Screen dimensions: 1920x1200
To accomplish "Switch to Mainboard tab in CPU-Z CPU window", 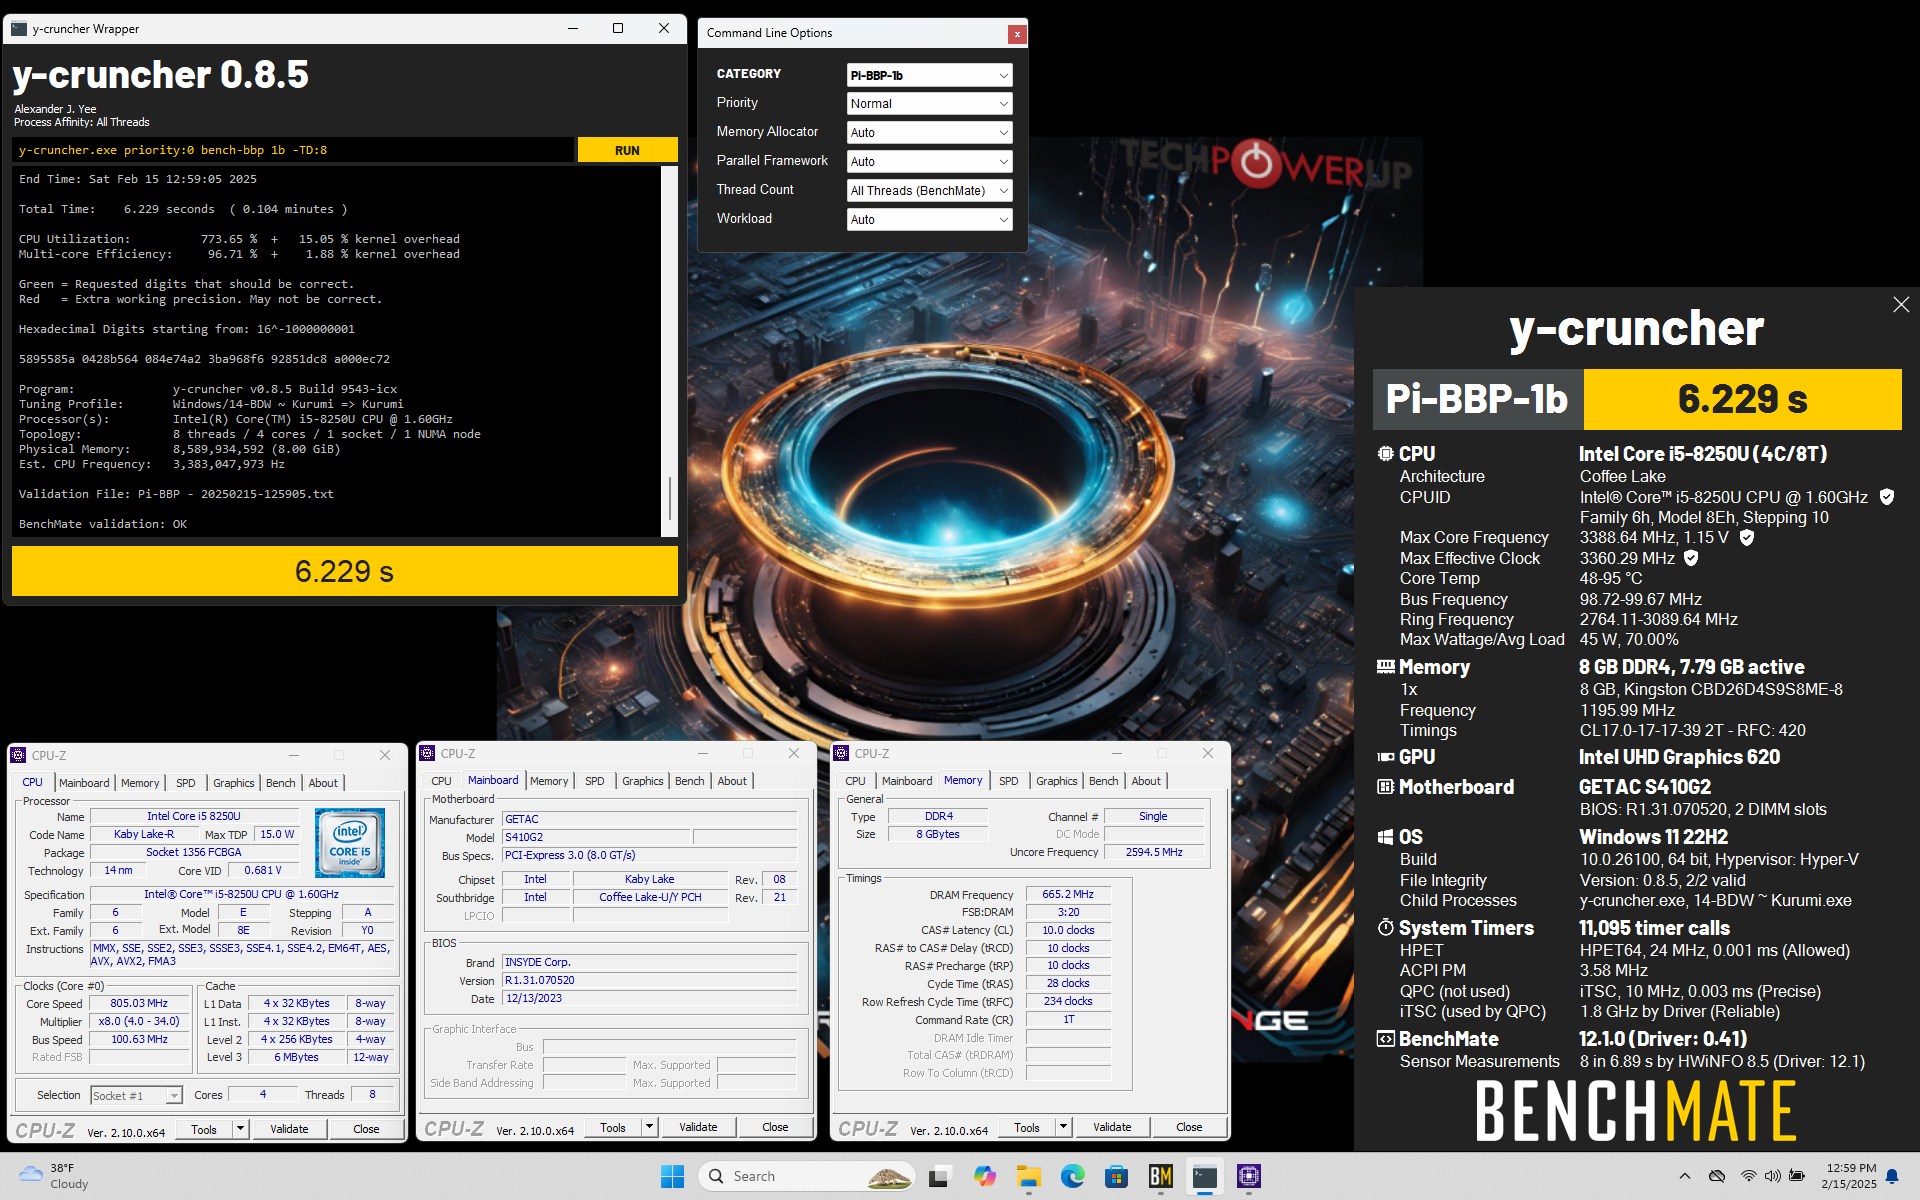I will [84, 783].
